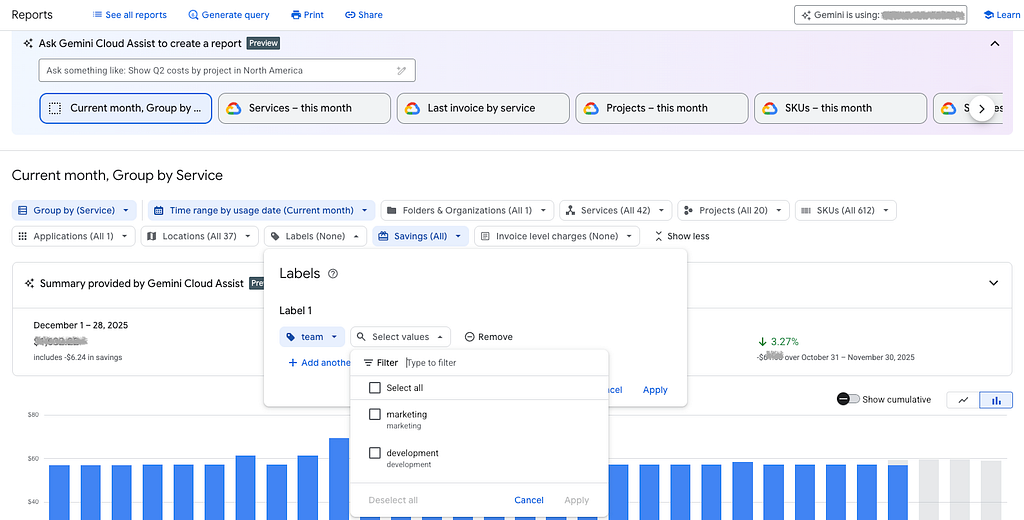The height and width of the screenshot is (520, 1024).
Task: Open See all reports link
Action: 129,14
